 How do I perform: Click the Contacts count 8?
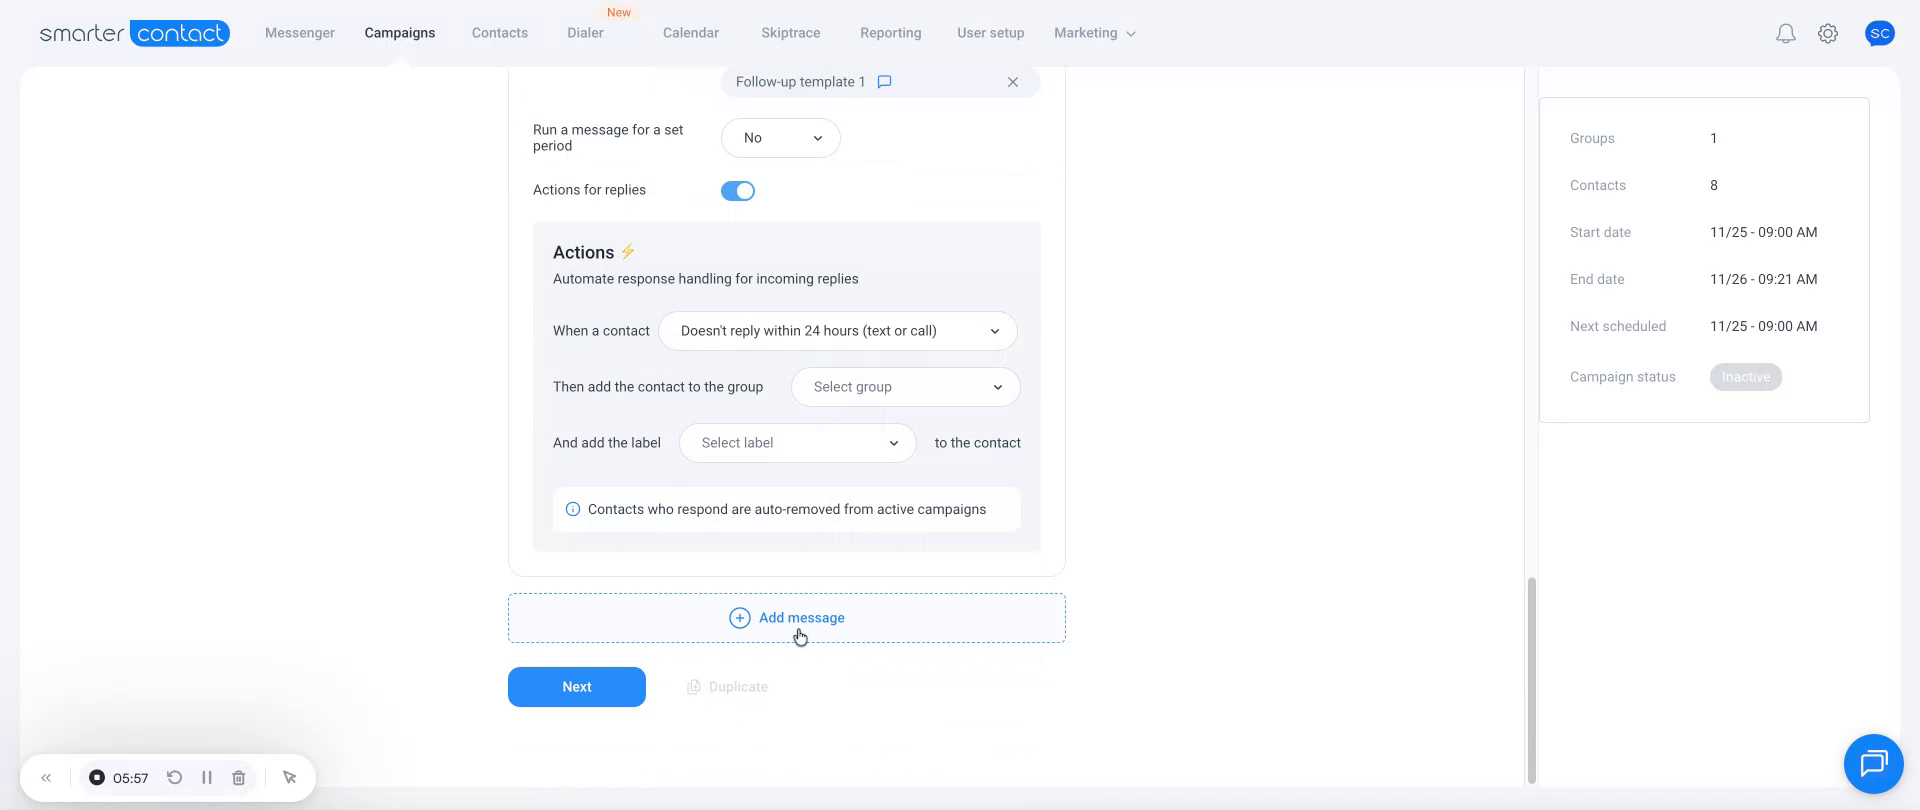coord(1714,185)
